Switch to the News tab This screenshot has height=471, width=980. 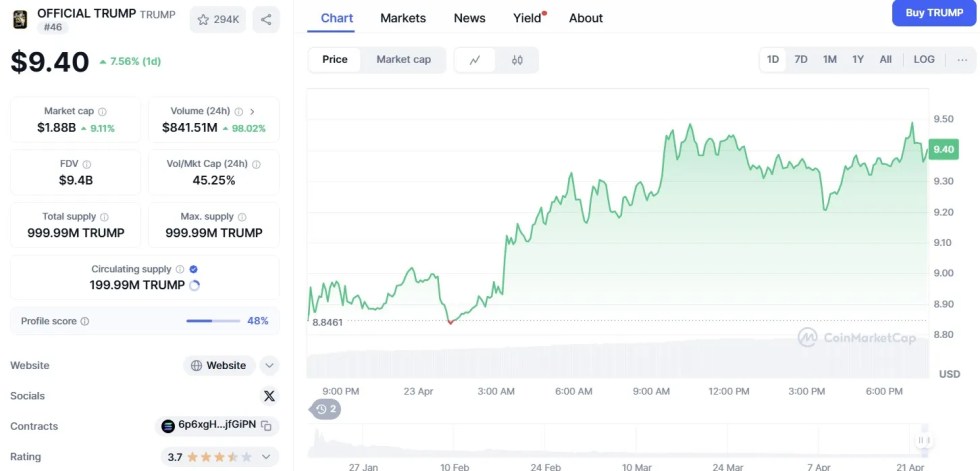coord(469,18)
